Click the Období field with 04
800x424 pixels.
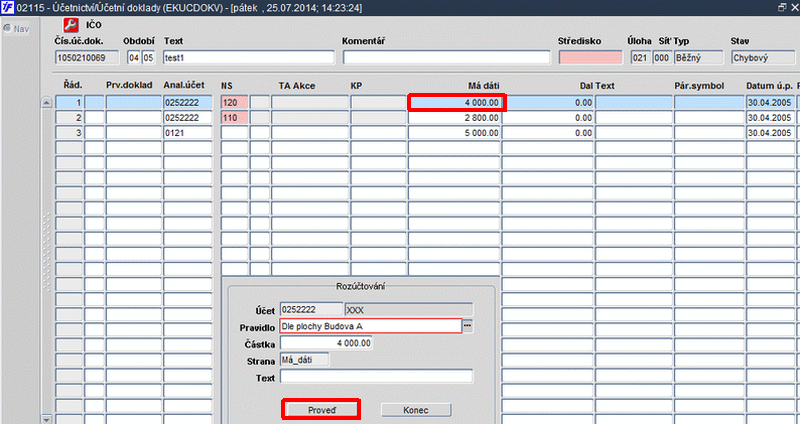click(x=134, y=58)
